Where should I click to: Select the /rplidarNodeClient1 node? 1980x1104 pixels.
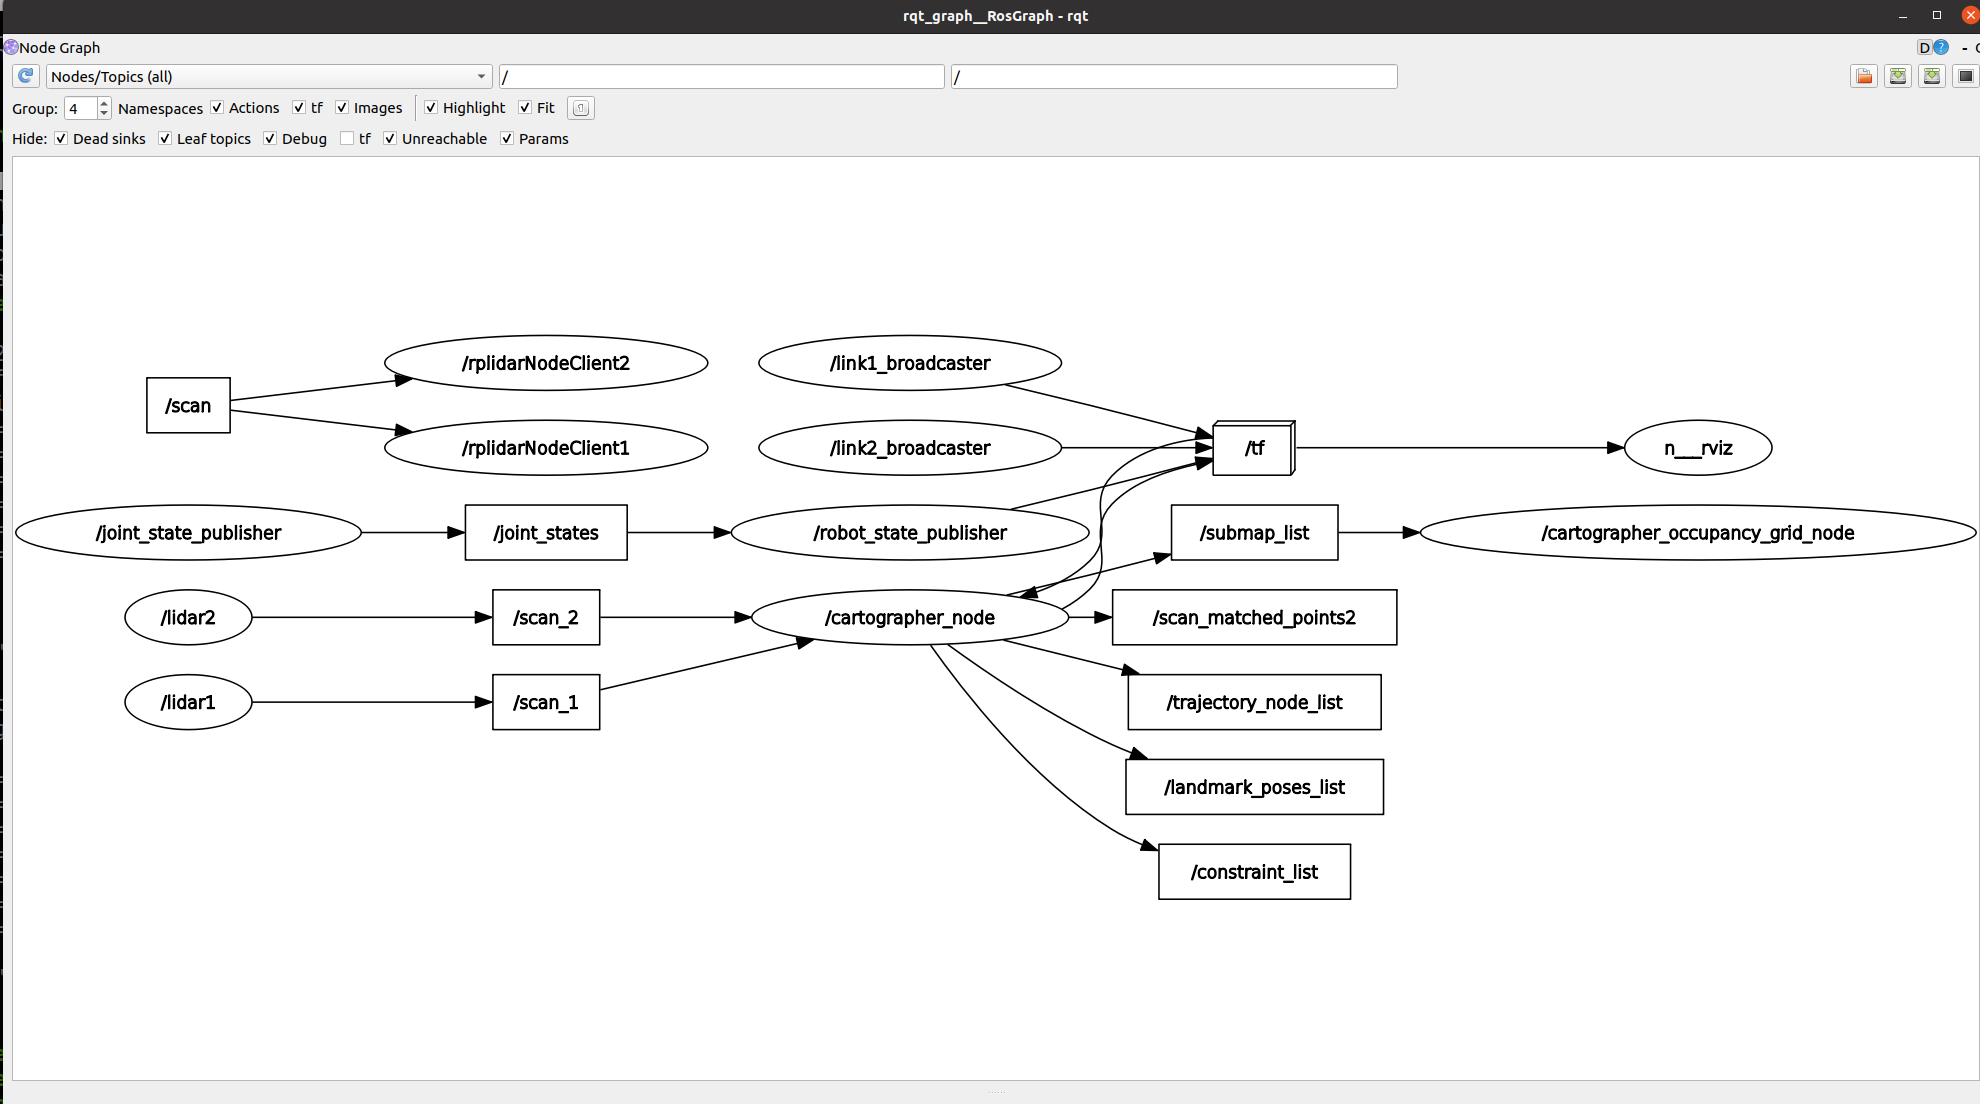point(546,448)
